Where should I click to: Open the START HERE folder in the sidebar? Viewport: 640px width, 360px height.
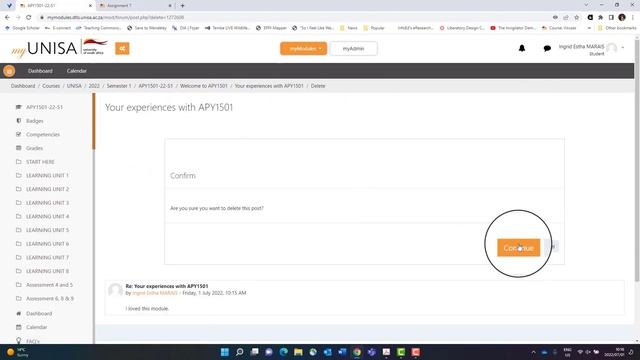[x=40, y=162]
